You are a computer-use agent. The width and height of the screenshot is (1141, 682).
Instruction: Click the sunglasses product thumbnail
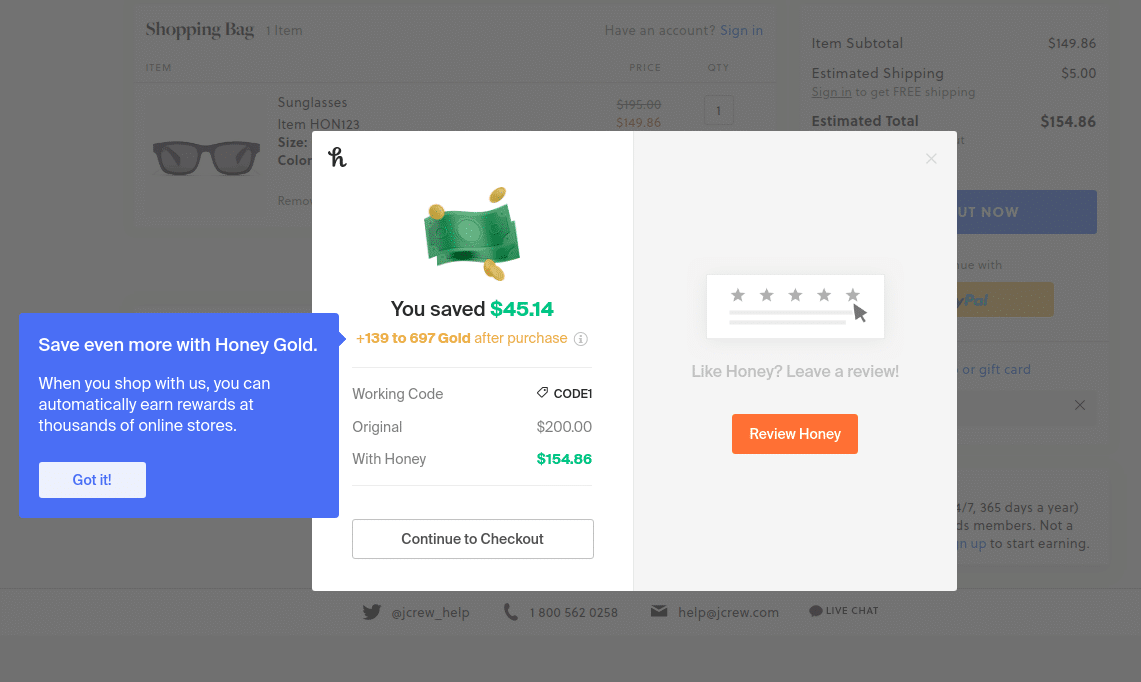pyautogui.click(x=206, y=157)
